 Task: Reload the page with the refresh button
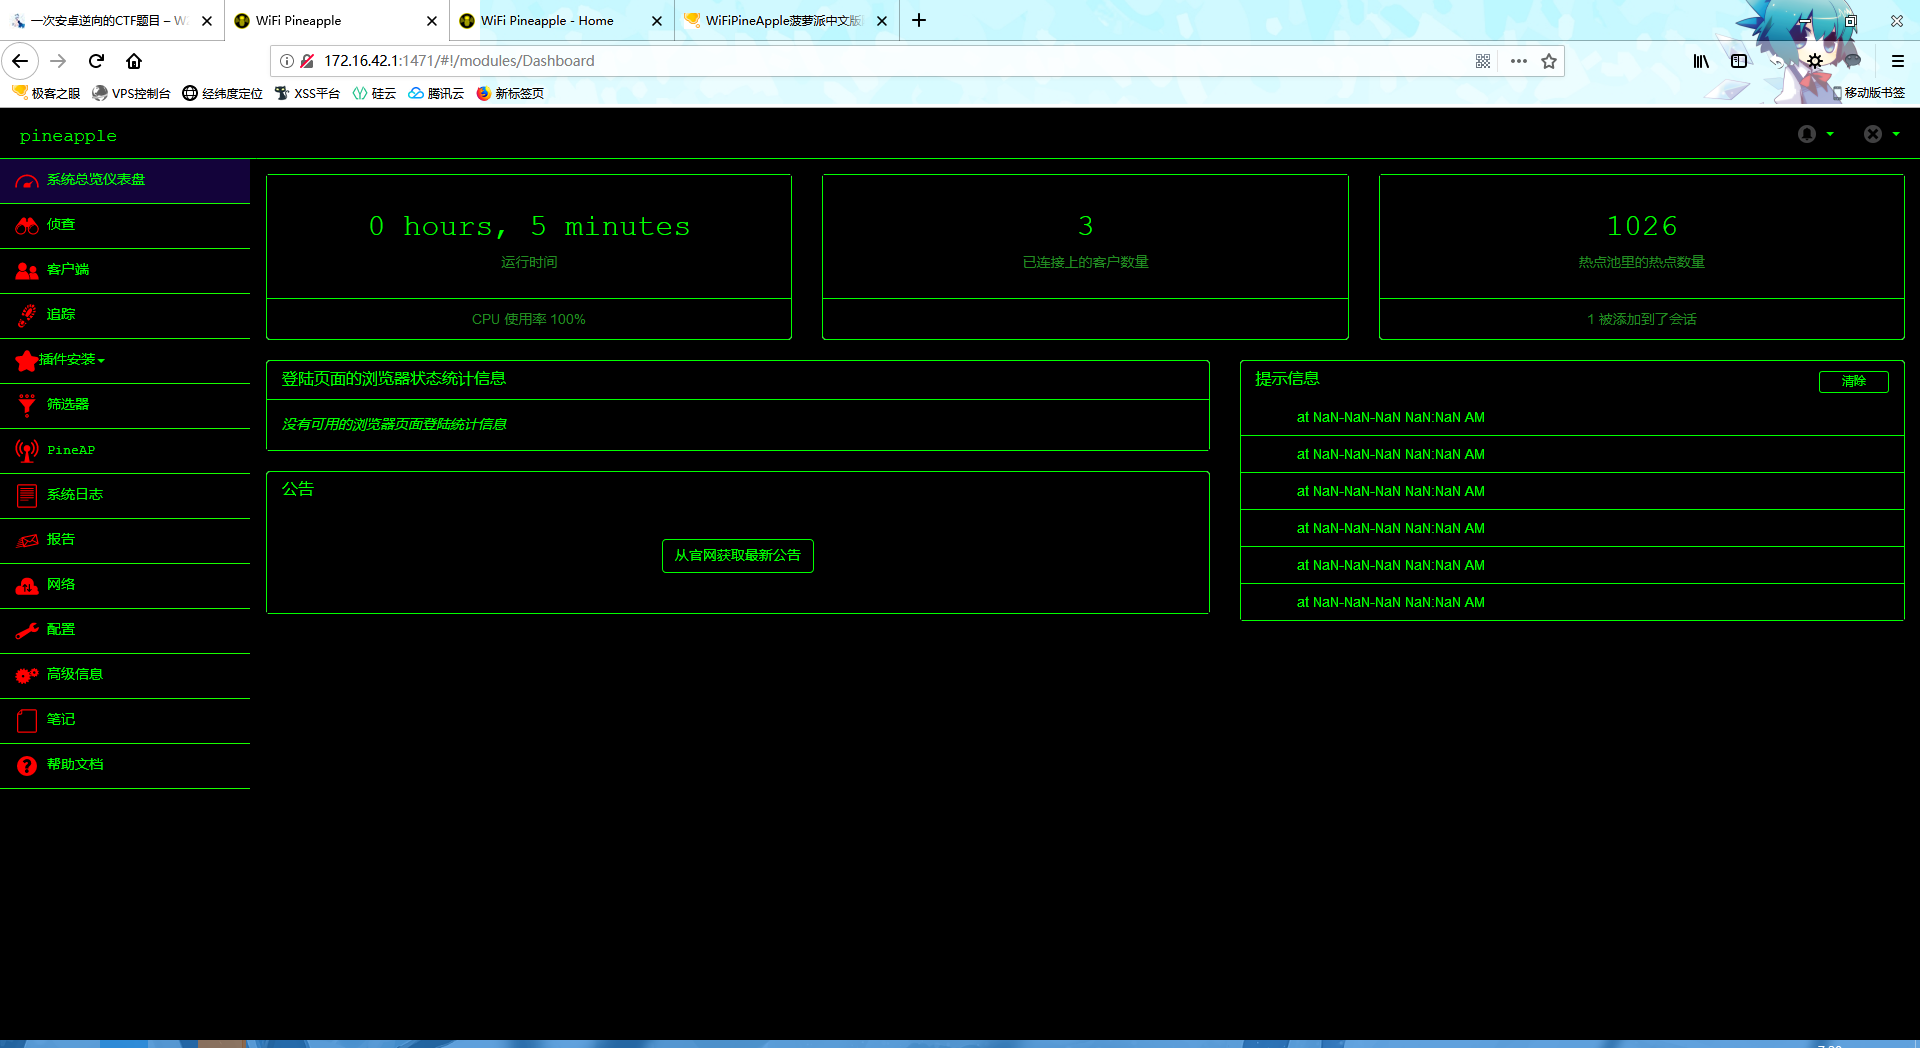click(96, 61)
